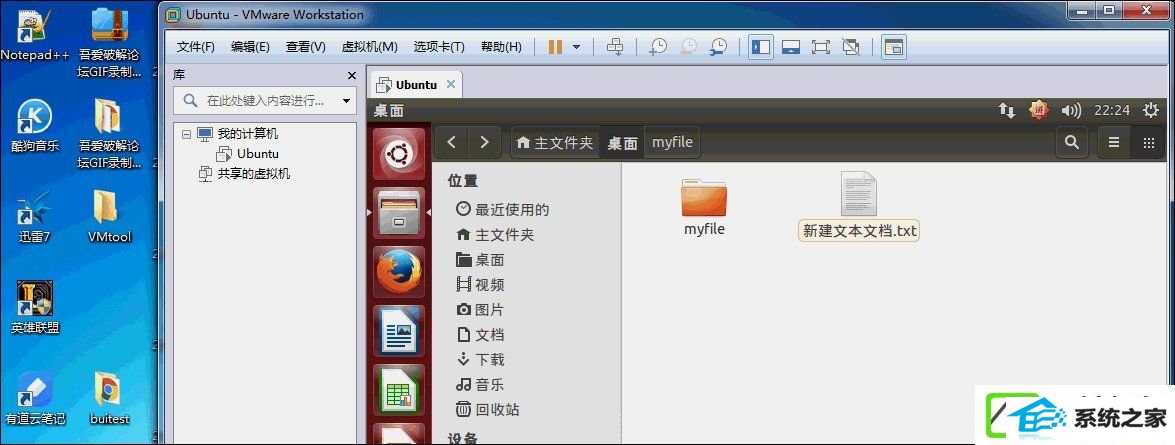Go forward in the file manager

point(484,142)
